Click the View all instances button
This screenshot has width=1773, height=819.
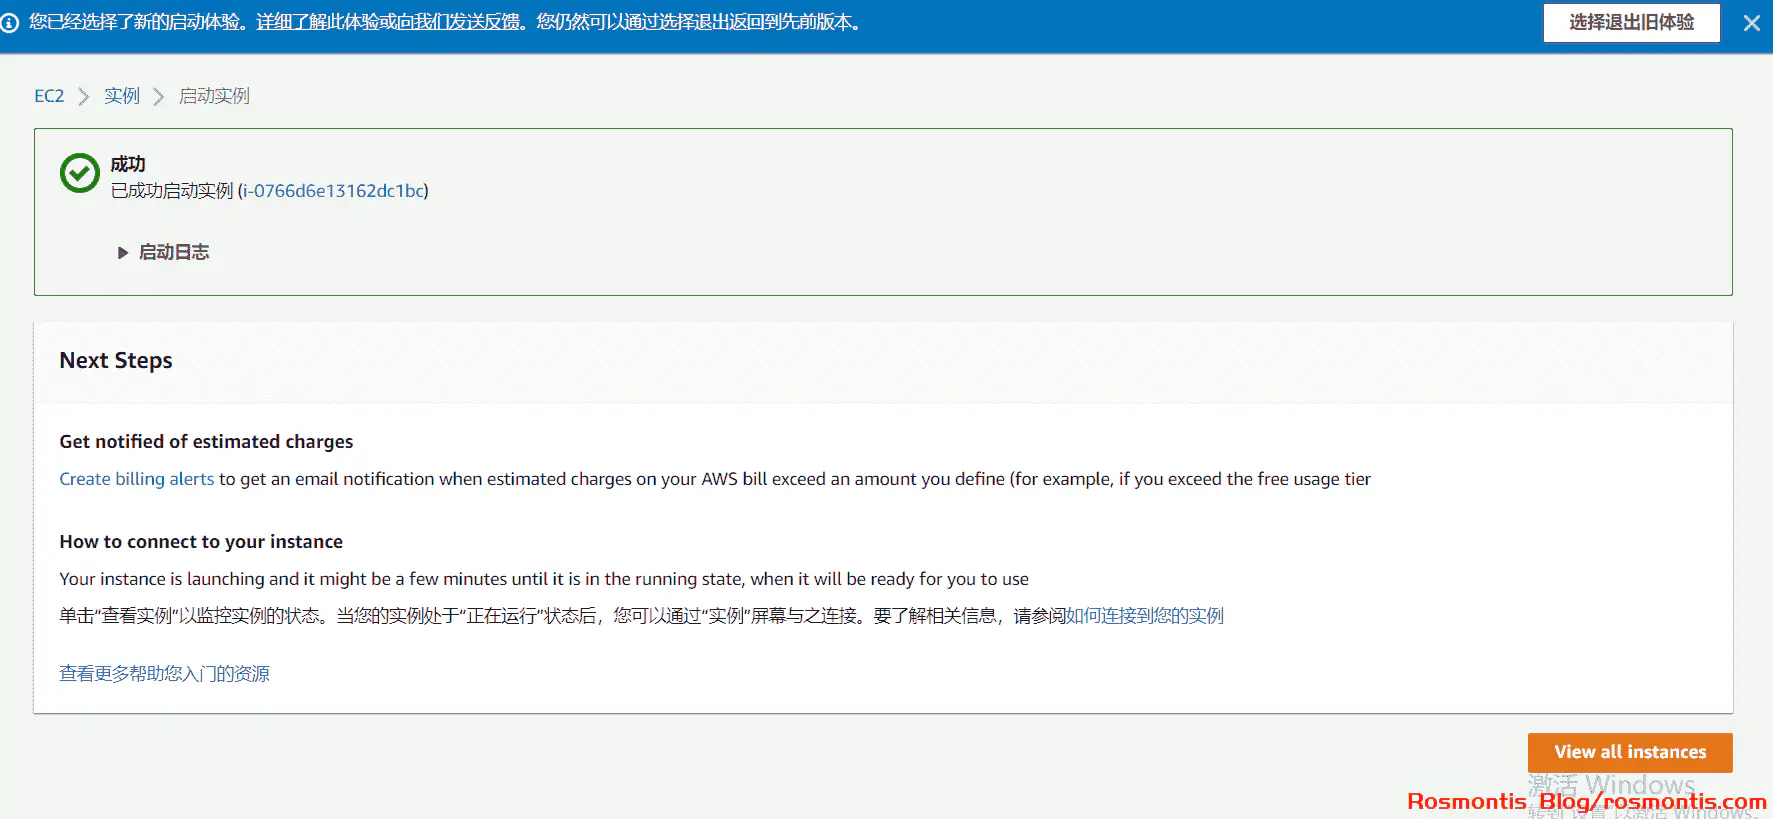coord(1630,752)
